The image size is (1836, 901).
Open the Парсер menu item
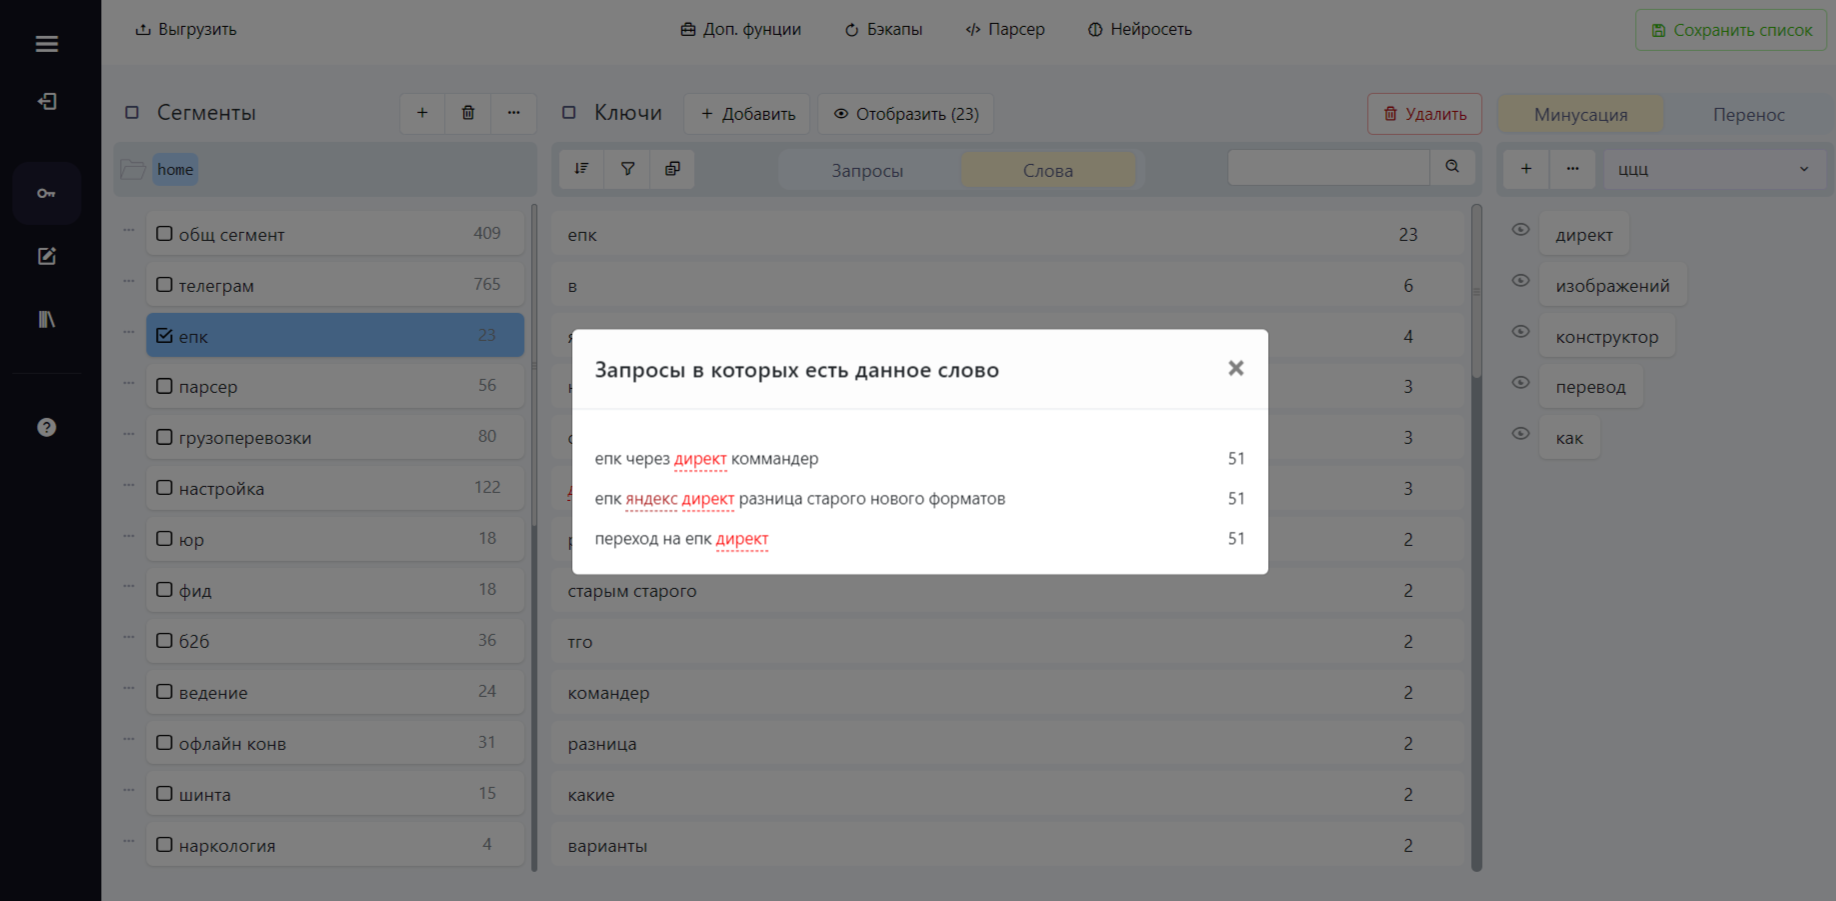coord(1005,29)
